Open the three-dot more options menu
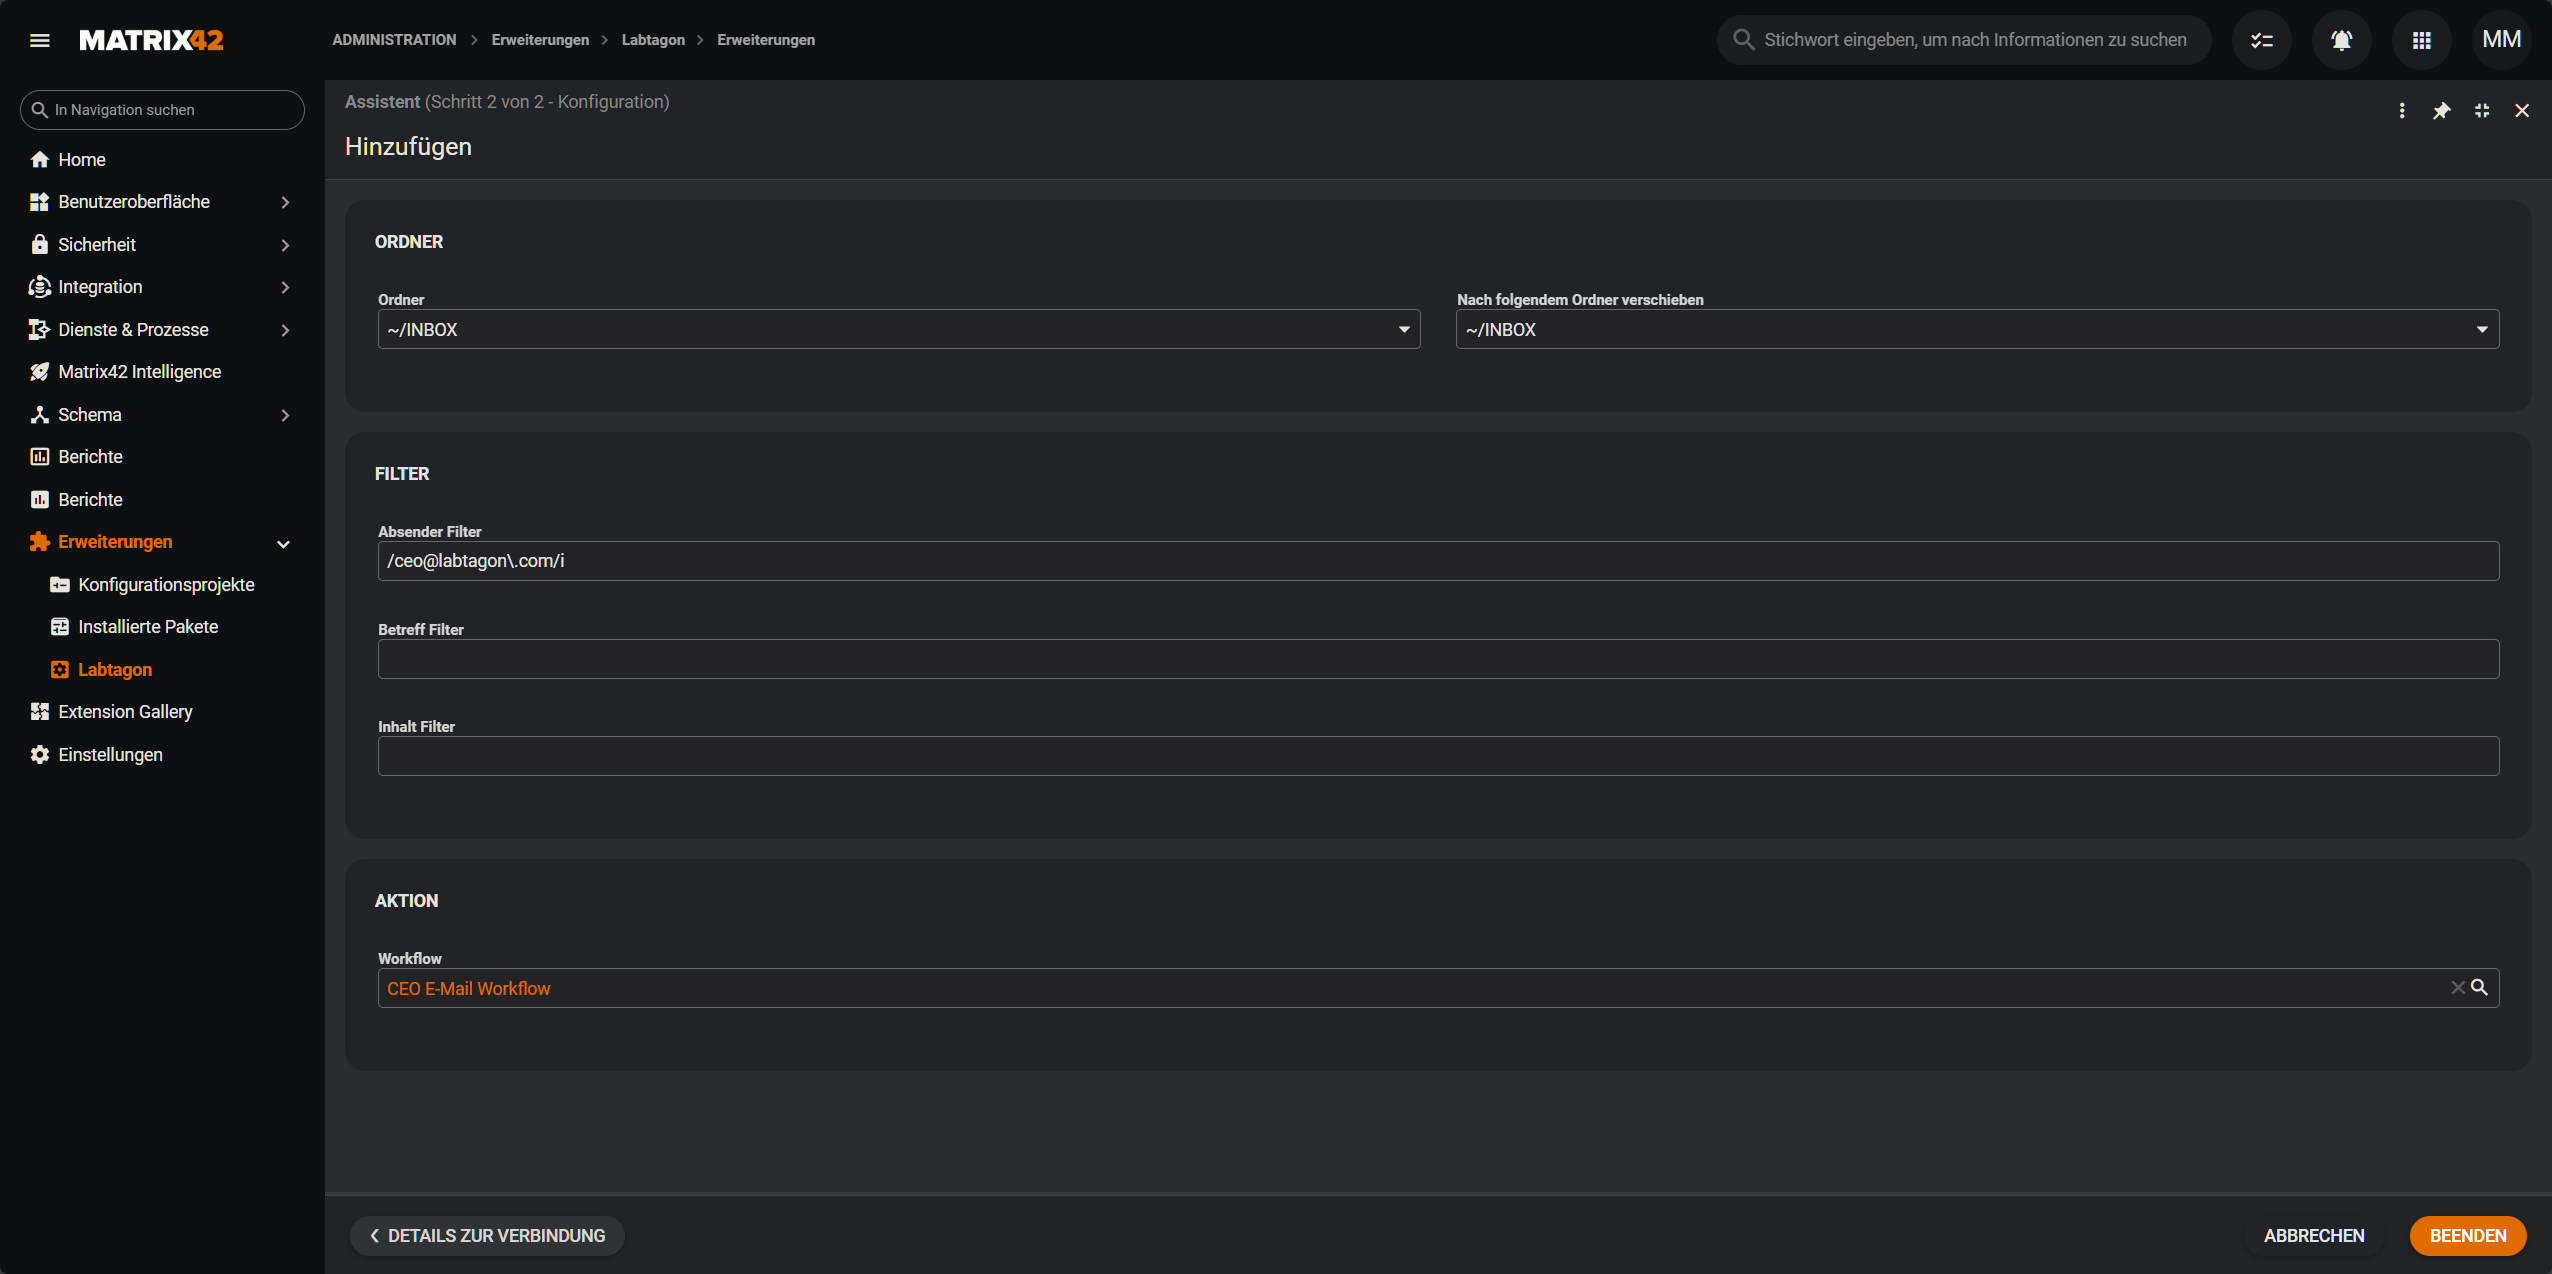Screen dimensions: 2552x1274 point(2401,111)
